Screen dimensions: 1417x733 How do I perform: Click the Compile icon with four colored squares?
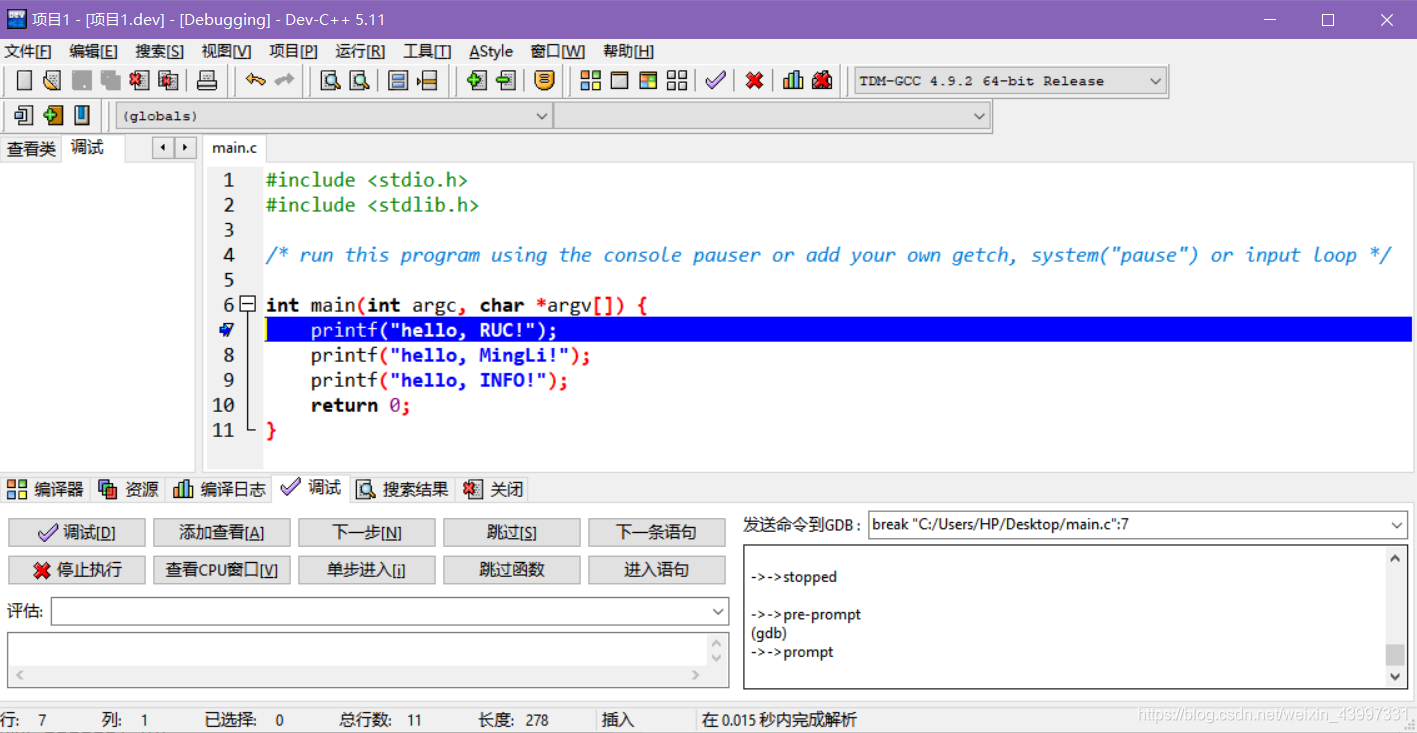pos(590,81)
